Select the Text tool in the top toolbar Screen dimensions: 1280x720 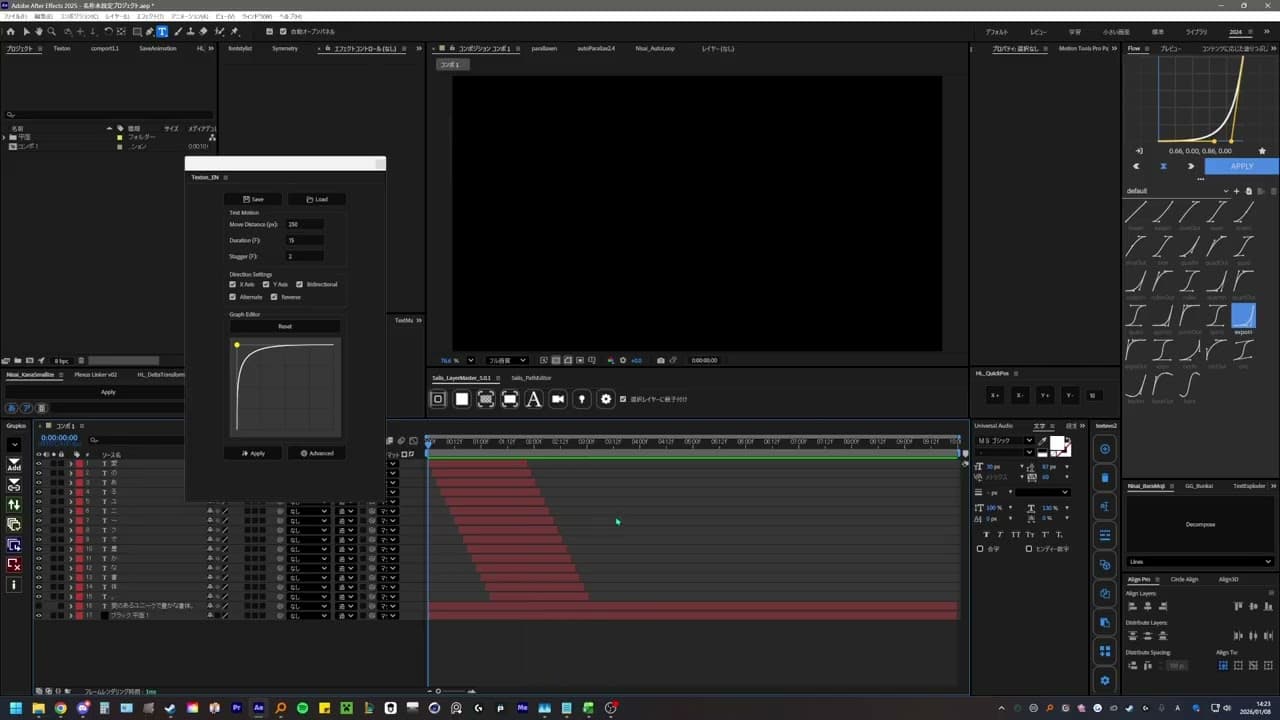(161, 31)
